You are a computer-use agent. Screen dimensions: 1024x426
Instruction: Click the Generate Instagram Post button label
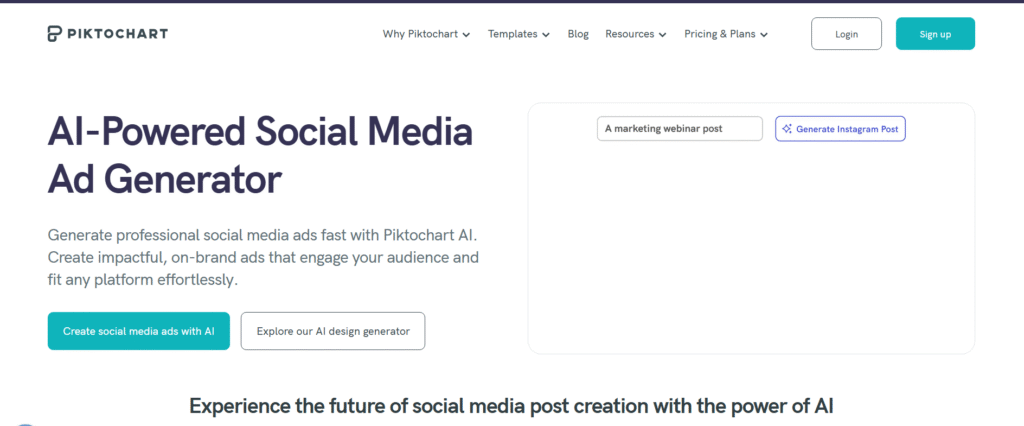click(x=846, y=129)
